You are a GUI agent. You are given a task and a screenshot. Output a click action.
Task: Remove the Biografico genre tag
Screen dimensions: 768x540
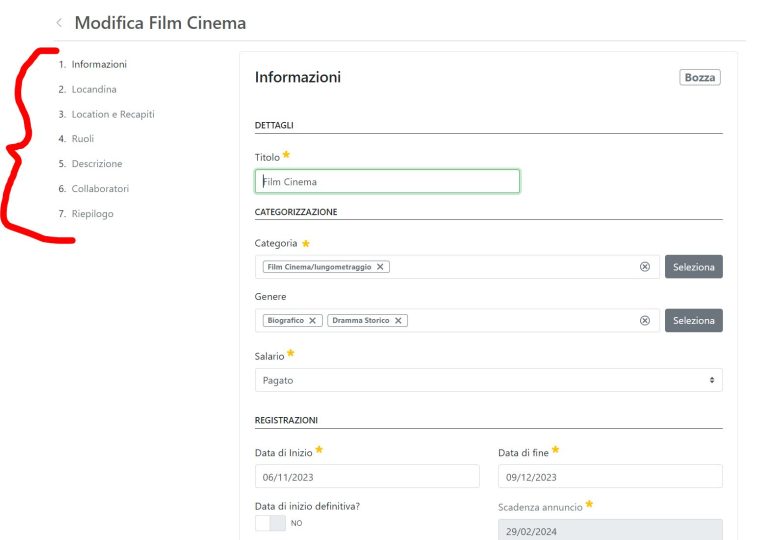313,321
